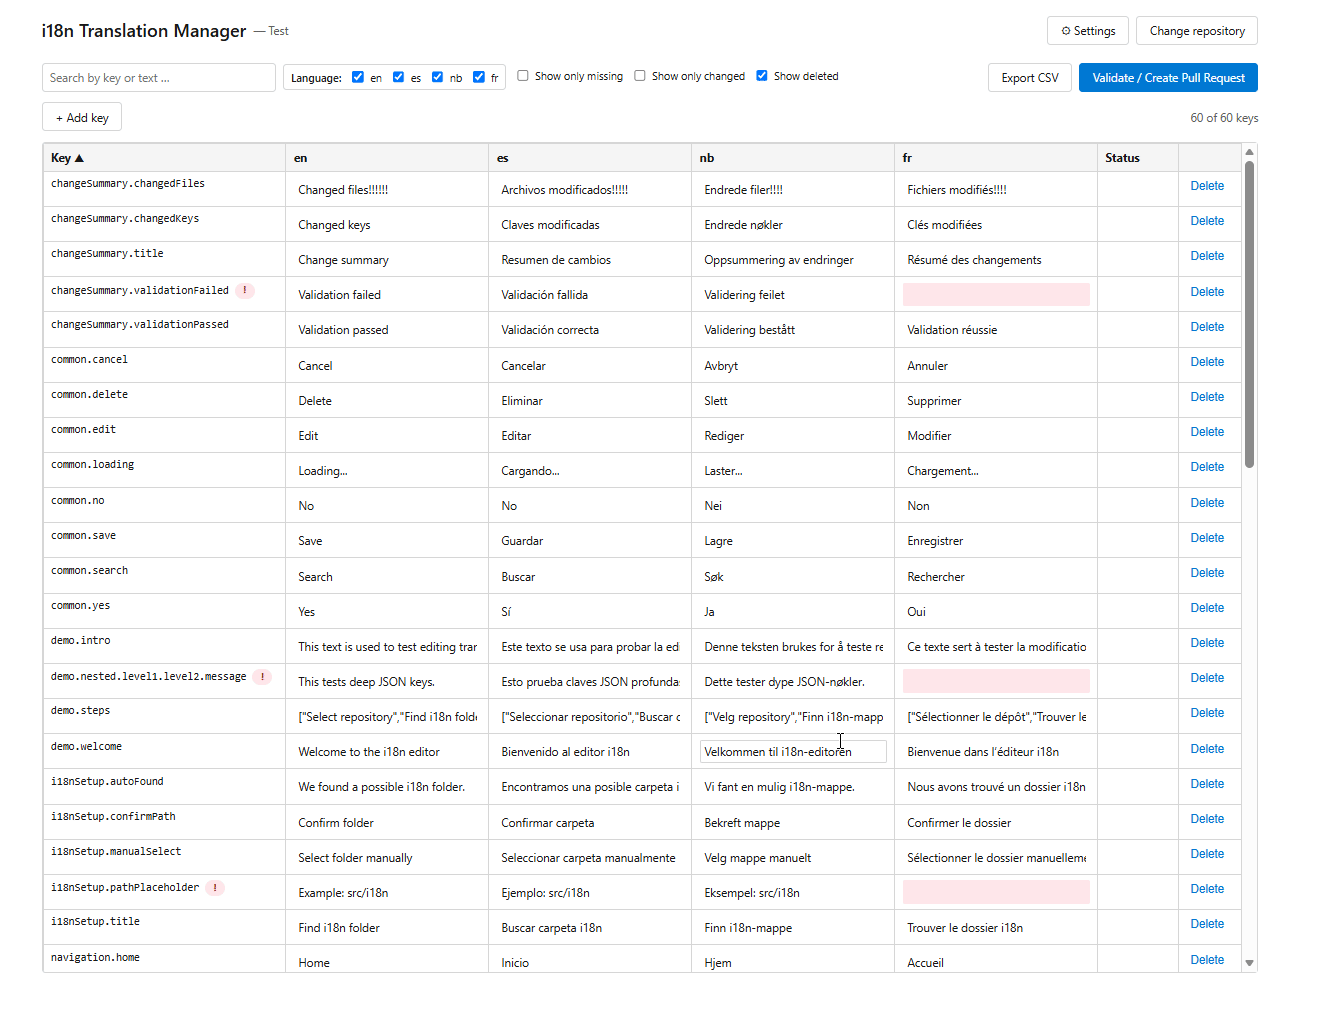Click the empty fr cell for changeSummary.validationFailed
1338x1015 pixels.
(996, 294)
